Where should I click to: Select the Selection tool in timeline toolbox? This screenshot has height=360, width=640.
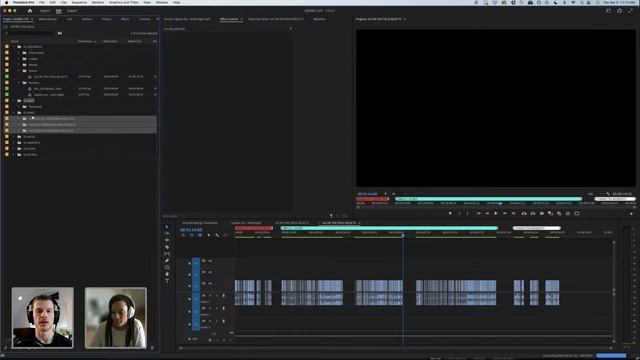(x=167, y=227)
